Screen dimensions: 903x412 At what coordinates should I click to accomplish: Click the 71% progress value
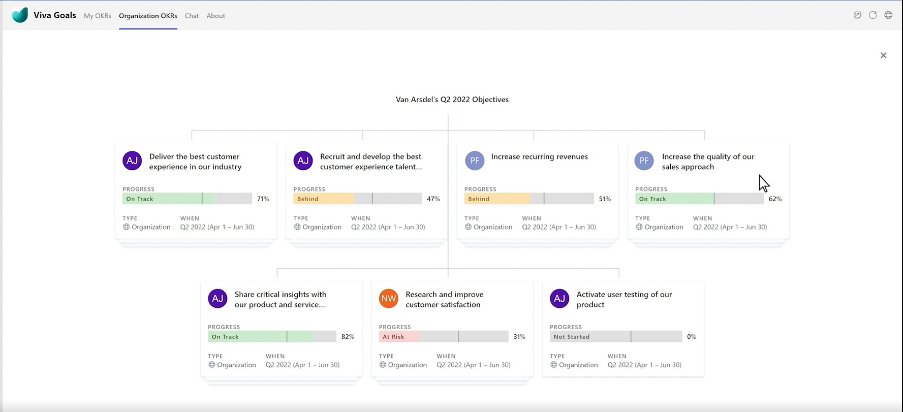tap(263, 199)
